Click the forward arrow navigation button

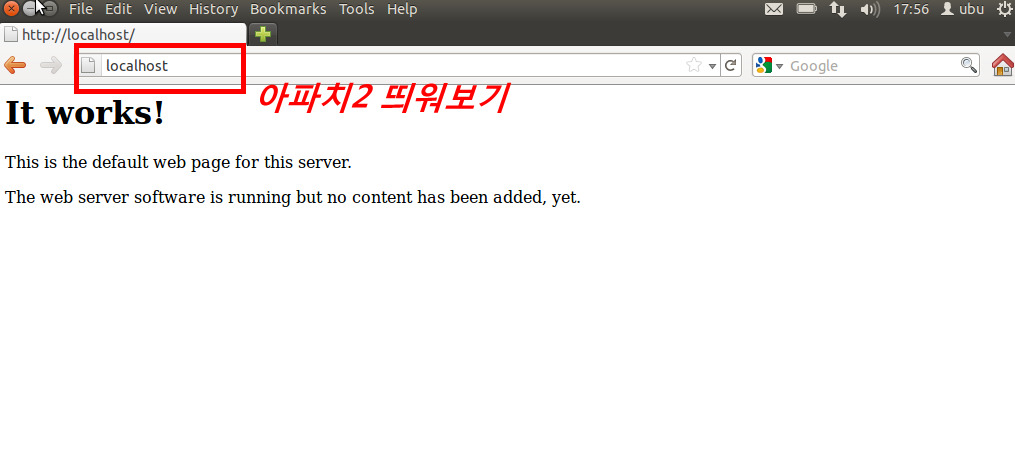point(50,66)
